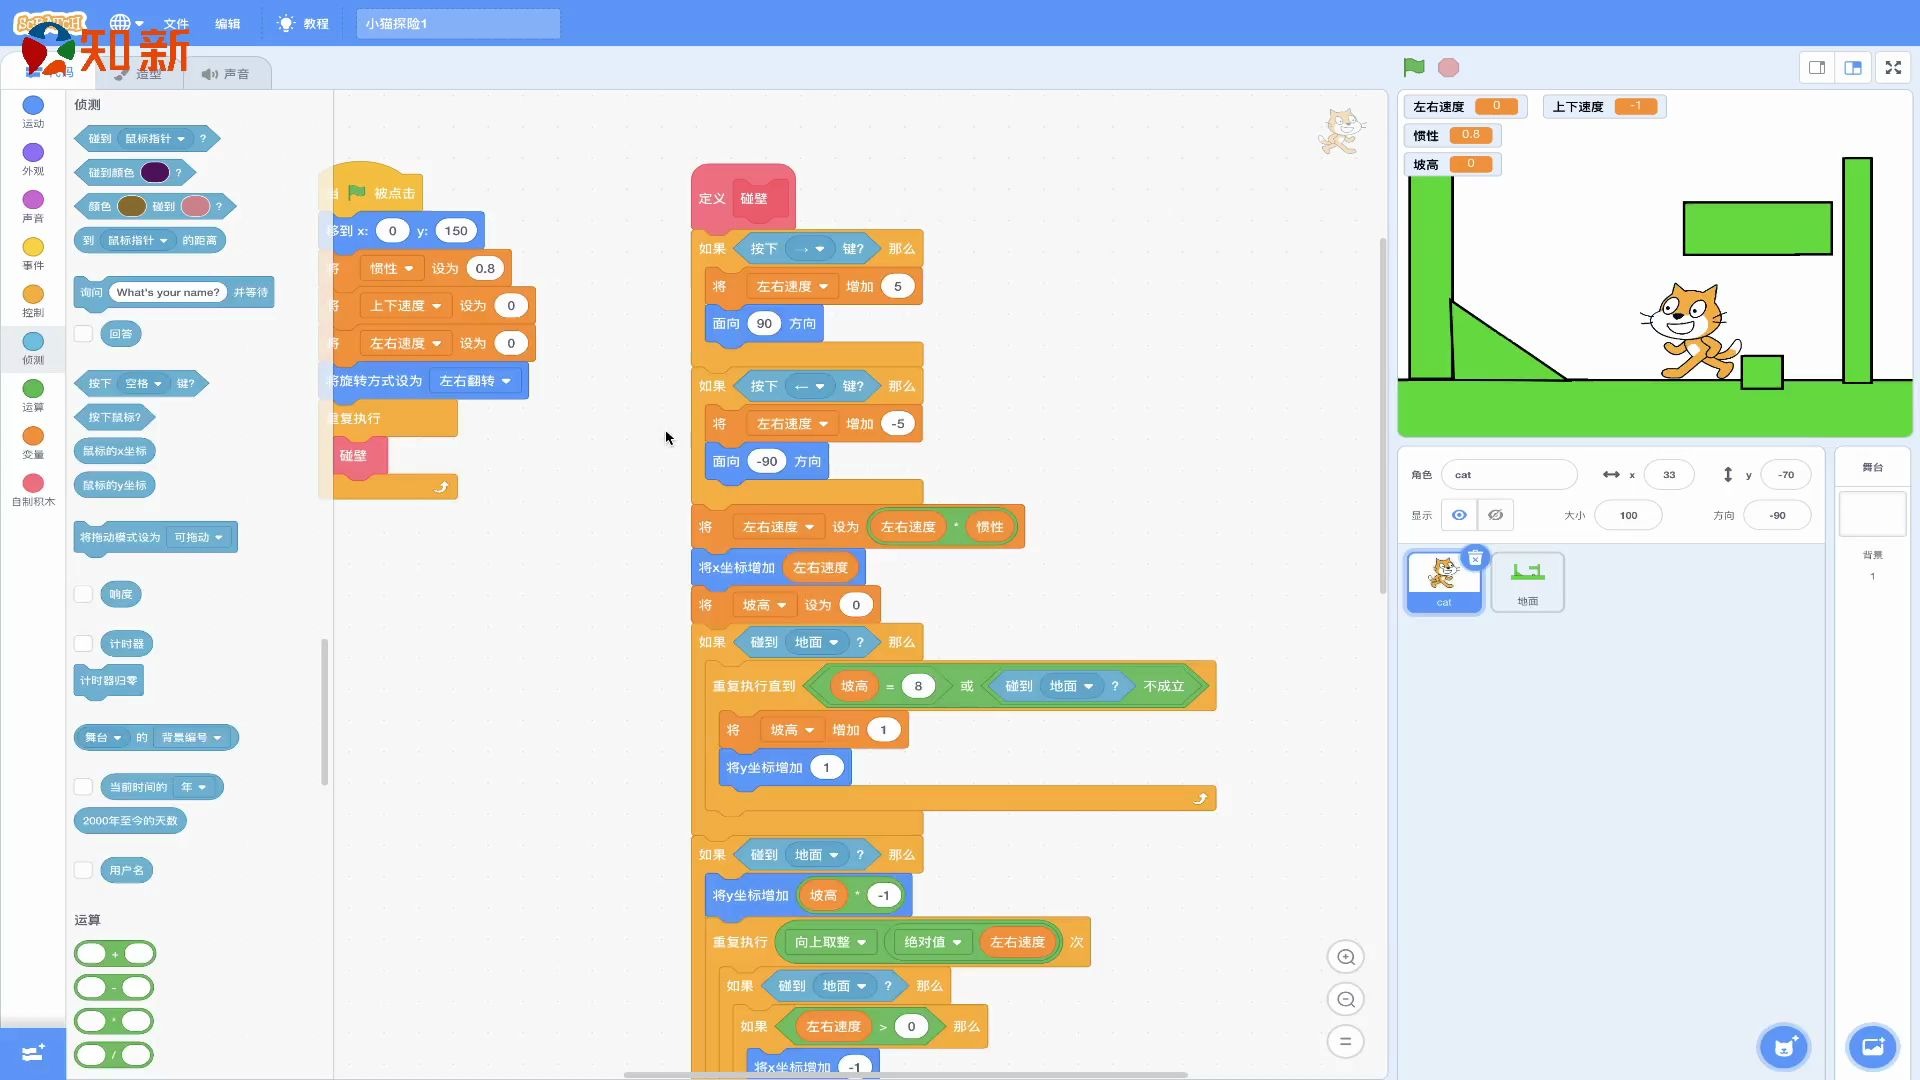The image size is (1920, 1080).
Task: Click the 文件 file menu
Action: [177, 22]
